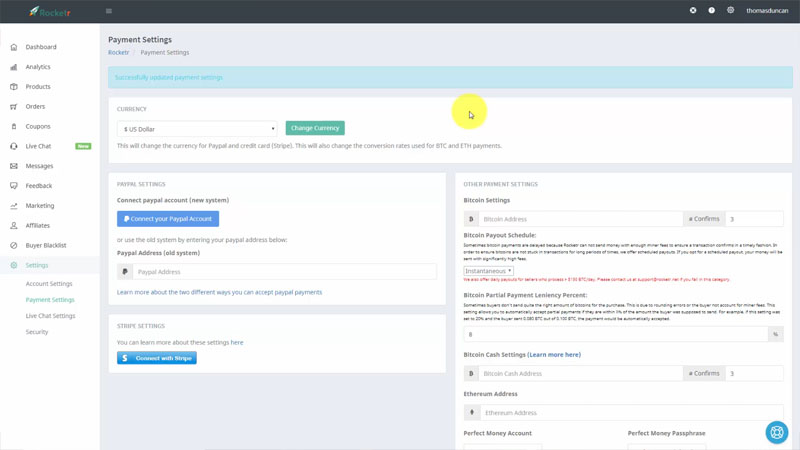The width and height of the screenshot is (800, 450).
Task: Select Account Settings submenu item
Action: 49,284
